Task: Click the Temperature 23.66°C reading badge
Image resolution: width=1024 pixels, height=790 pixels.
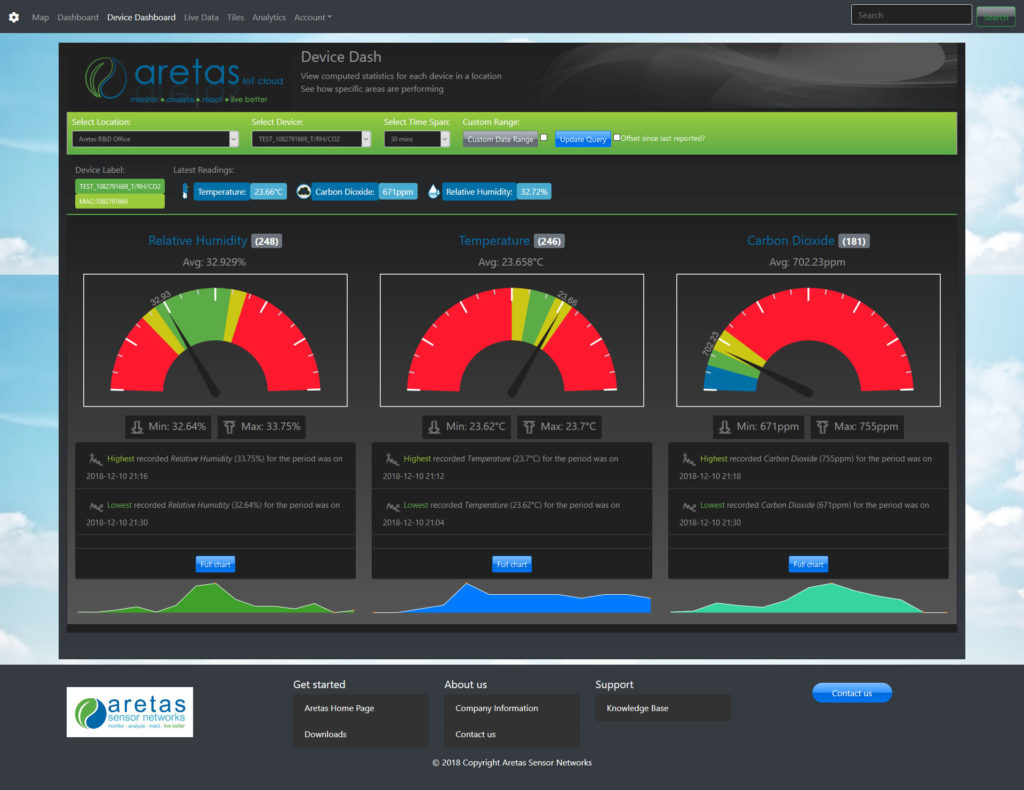Action: pos(240,192)
